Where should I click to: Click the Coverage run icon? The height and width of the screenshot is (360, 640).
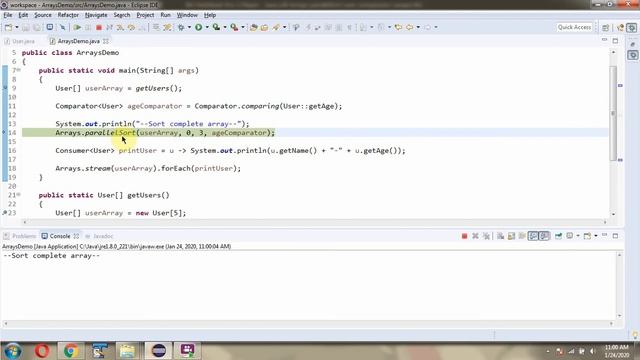coord(216,27)
